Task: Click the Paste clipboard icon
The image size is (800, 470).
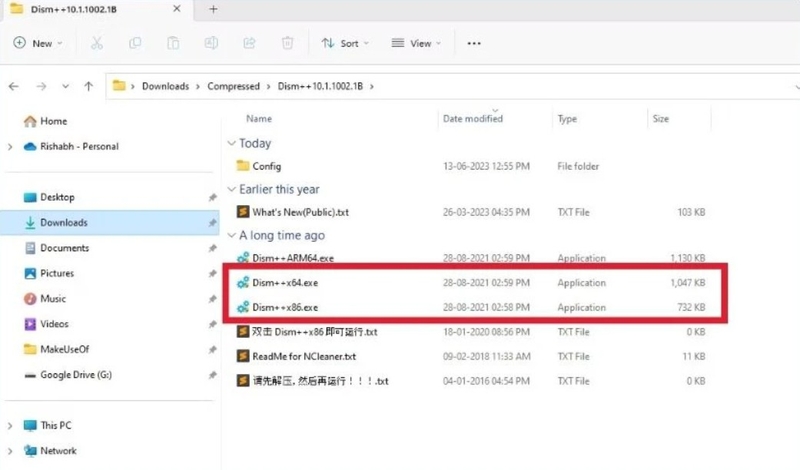Action: point(173,43)
